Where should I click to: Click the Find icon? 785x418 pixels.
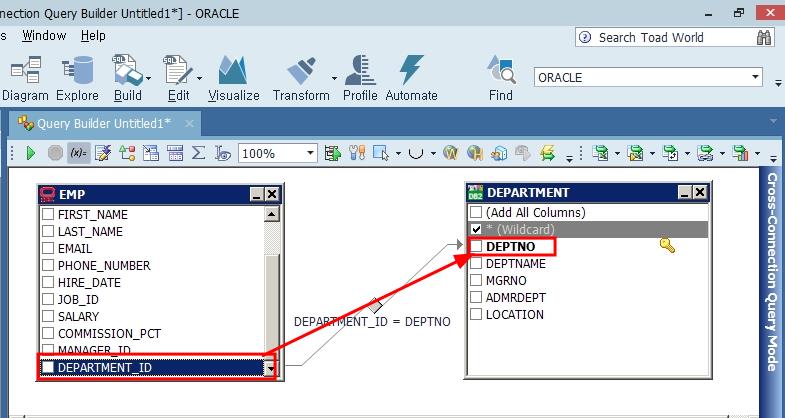(501, 76)
